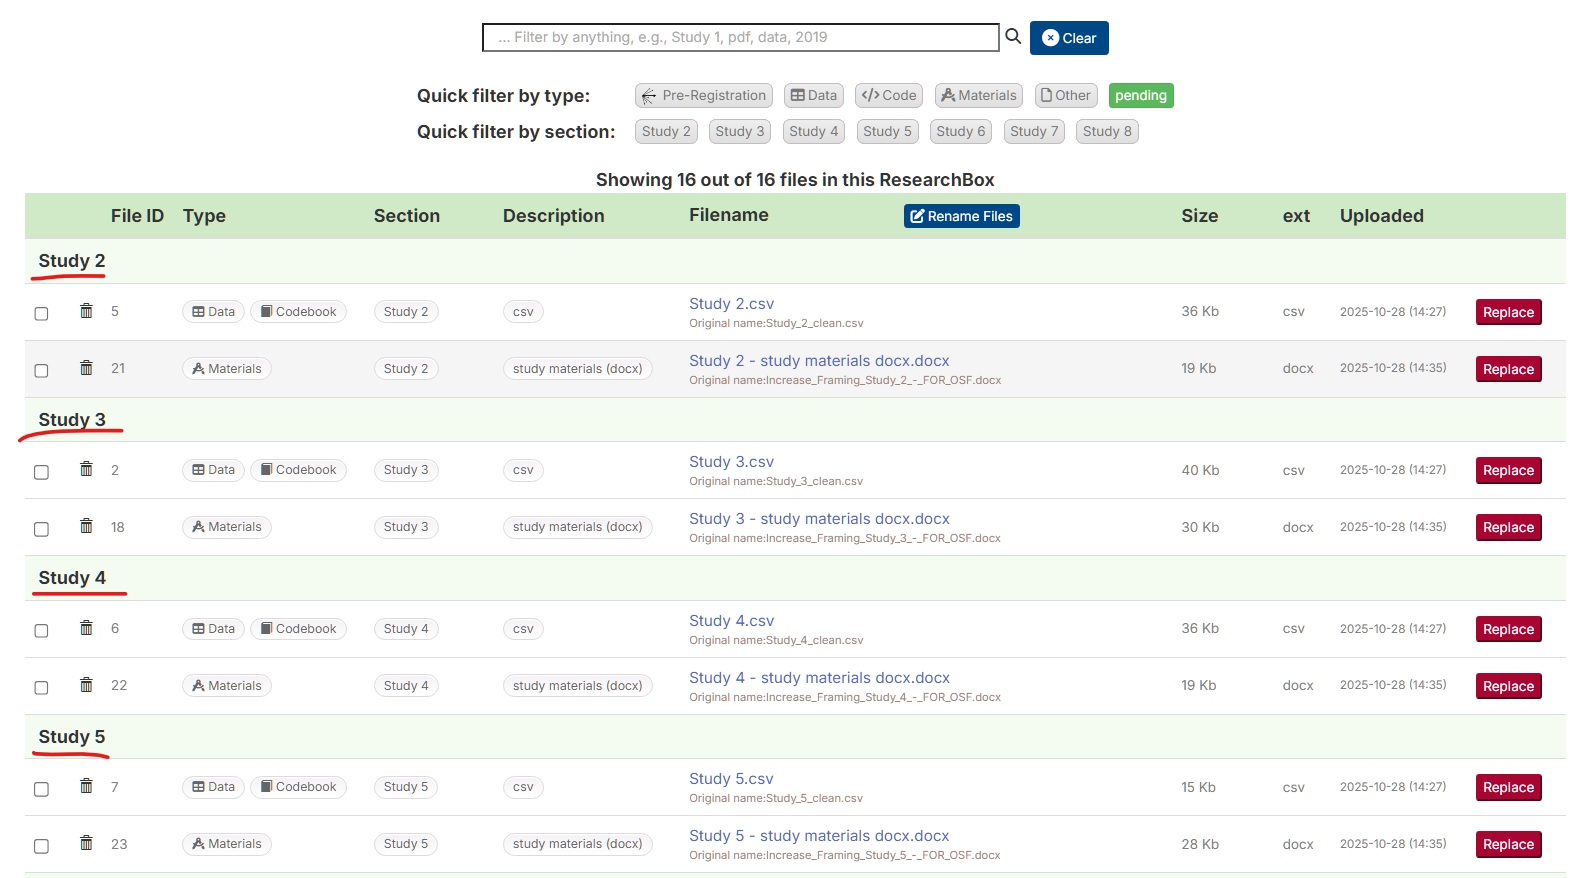Image resolution: width=1577 pixels, height=878 pixels.
Task: Click the search magnifier icon
Action: [1013, 37]
